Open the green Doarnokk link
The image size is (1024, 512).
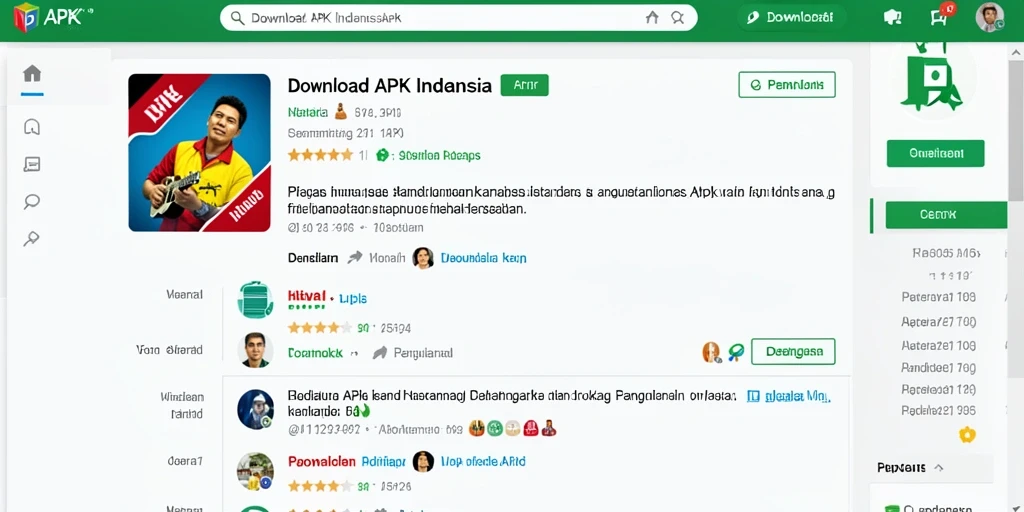(315, 353)
